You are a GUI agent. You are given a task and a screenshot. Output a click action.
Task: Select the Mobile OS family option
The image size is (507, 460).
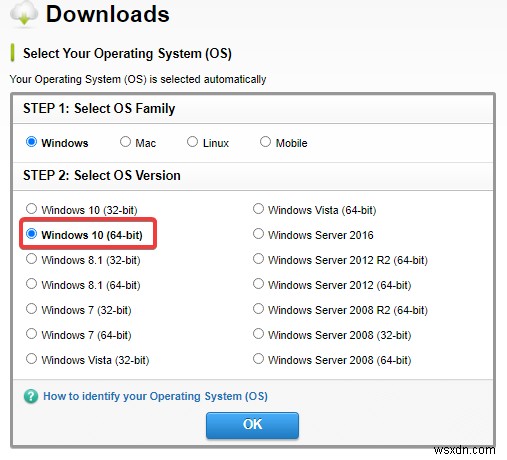pos(265,142)
